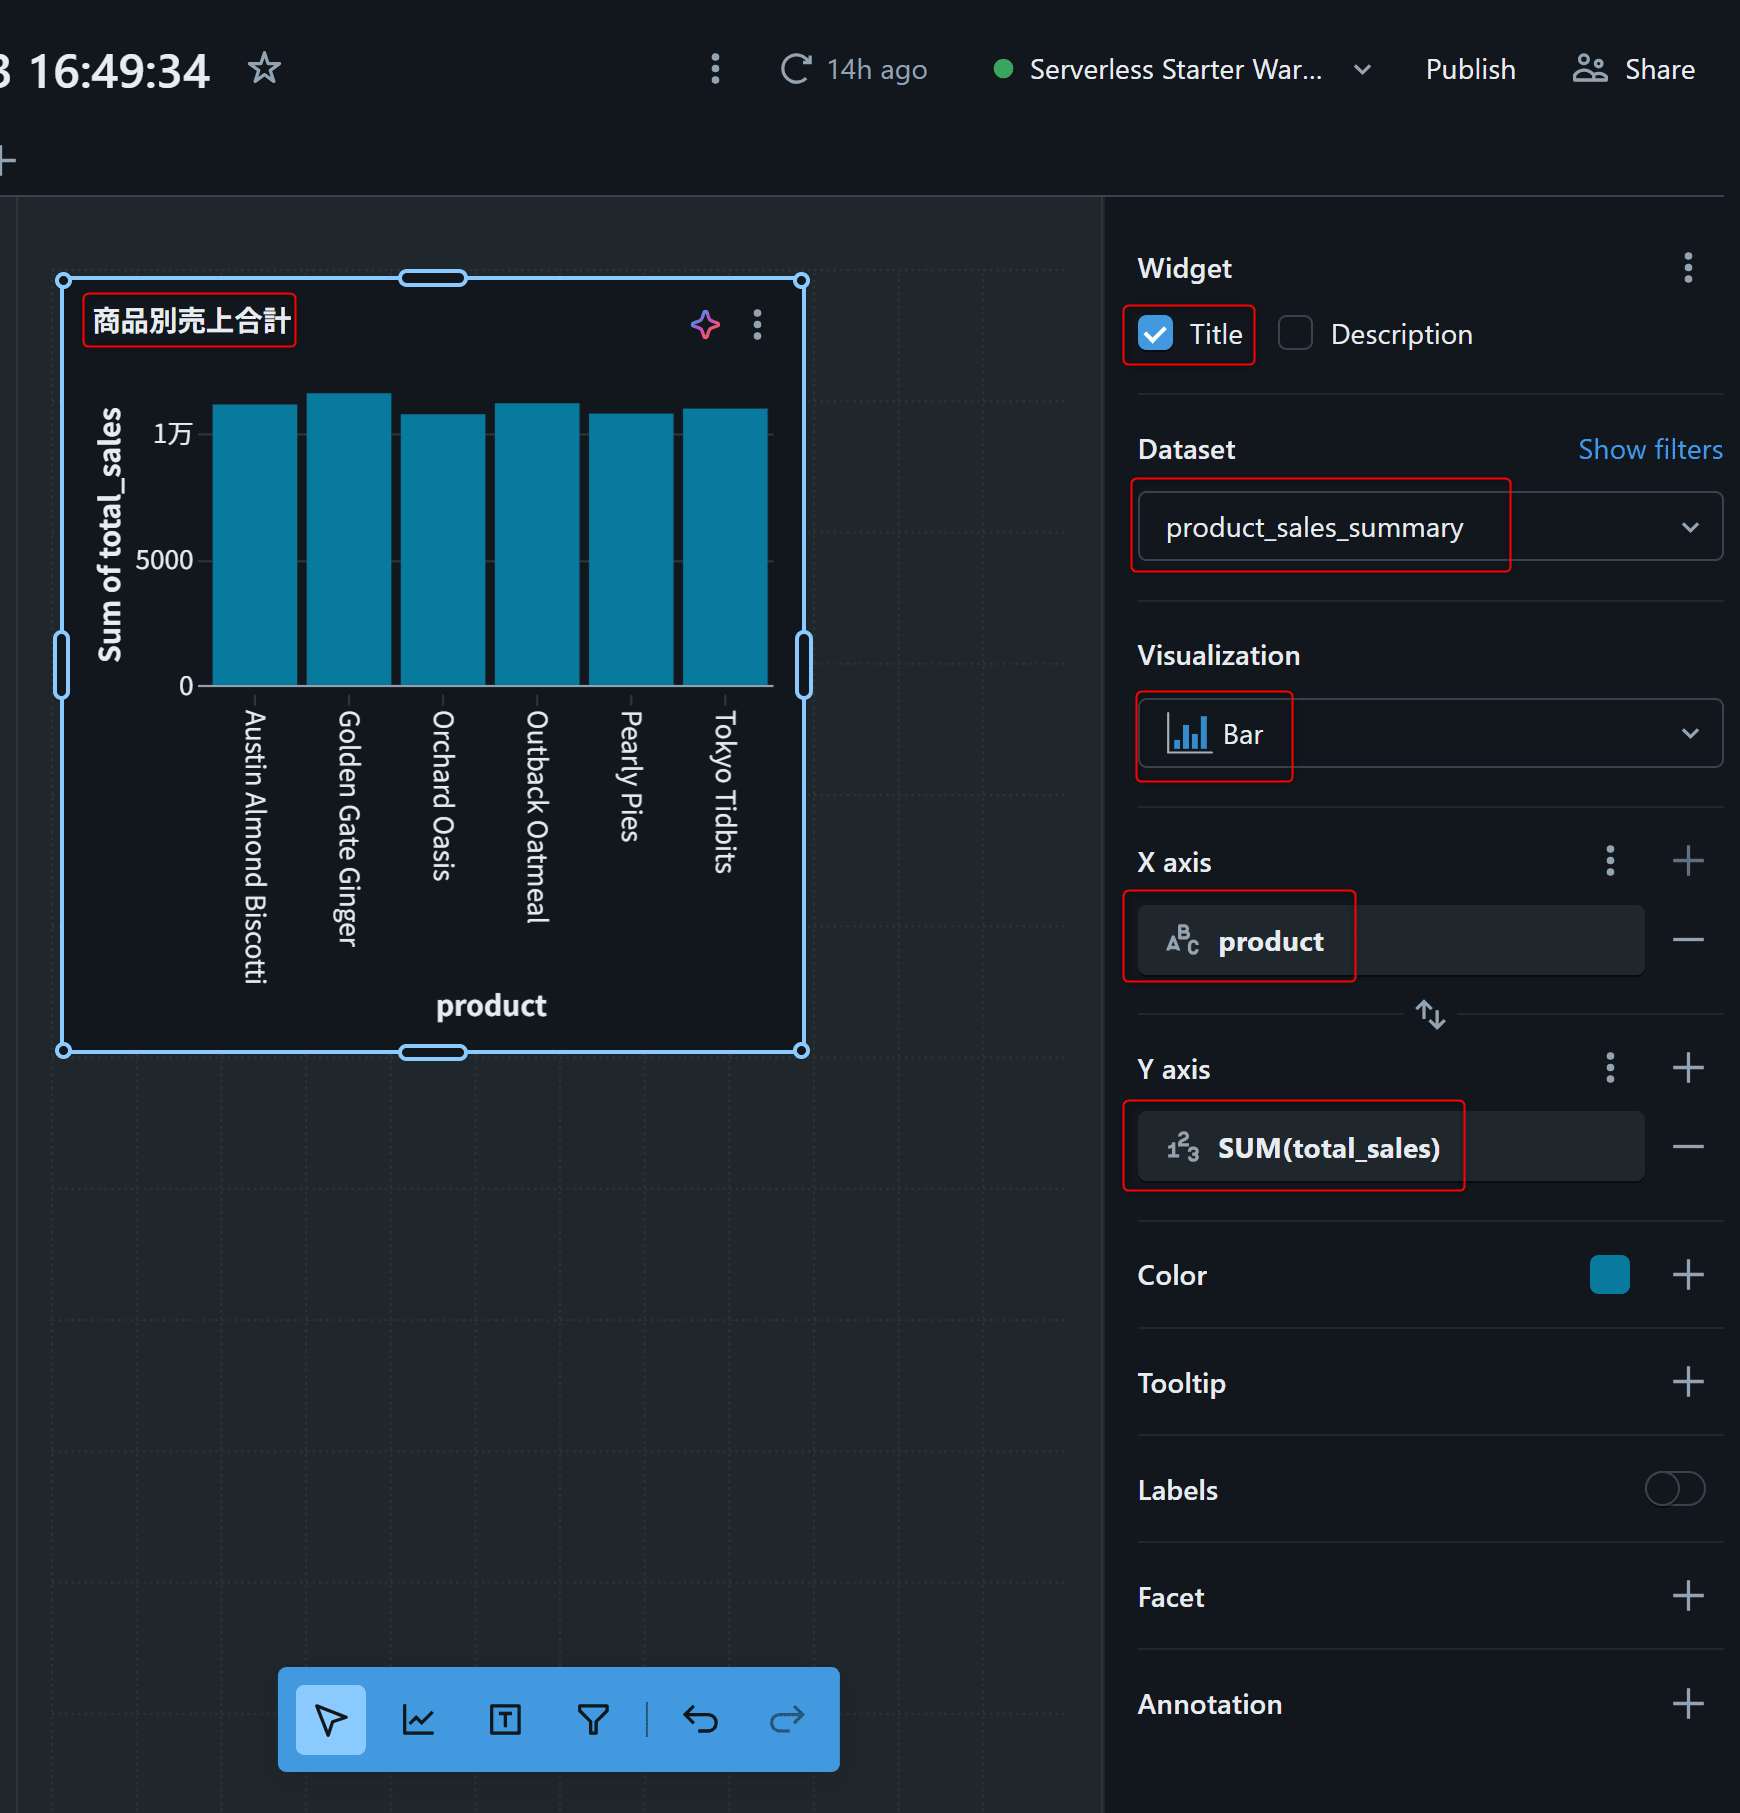Open the chart widget's three-dot menu
The width and height of the screenshot is (1740, 1813).
point(757,324)
